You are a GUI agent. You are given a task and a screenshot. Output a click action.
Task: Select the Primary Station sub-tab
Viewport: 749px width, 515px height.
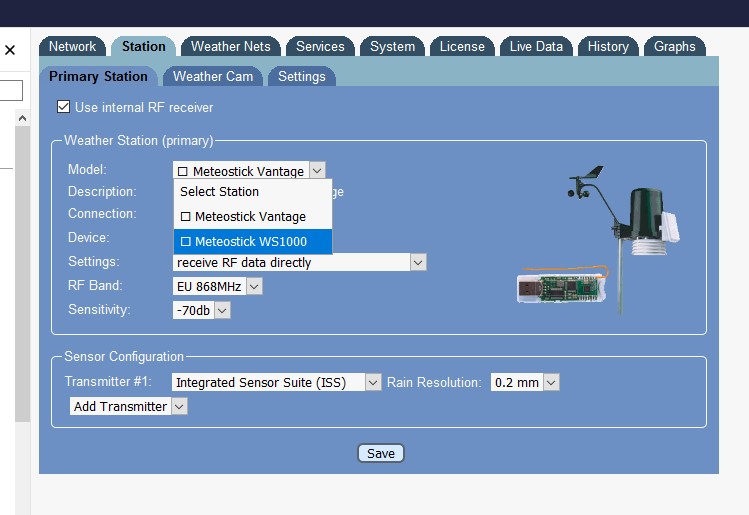98,76
